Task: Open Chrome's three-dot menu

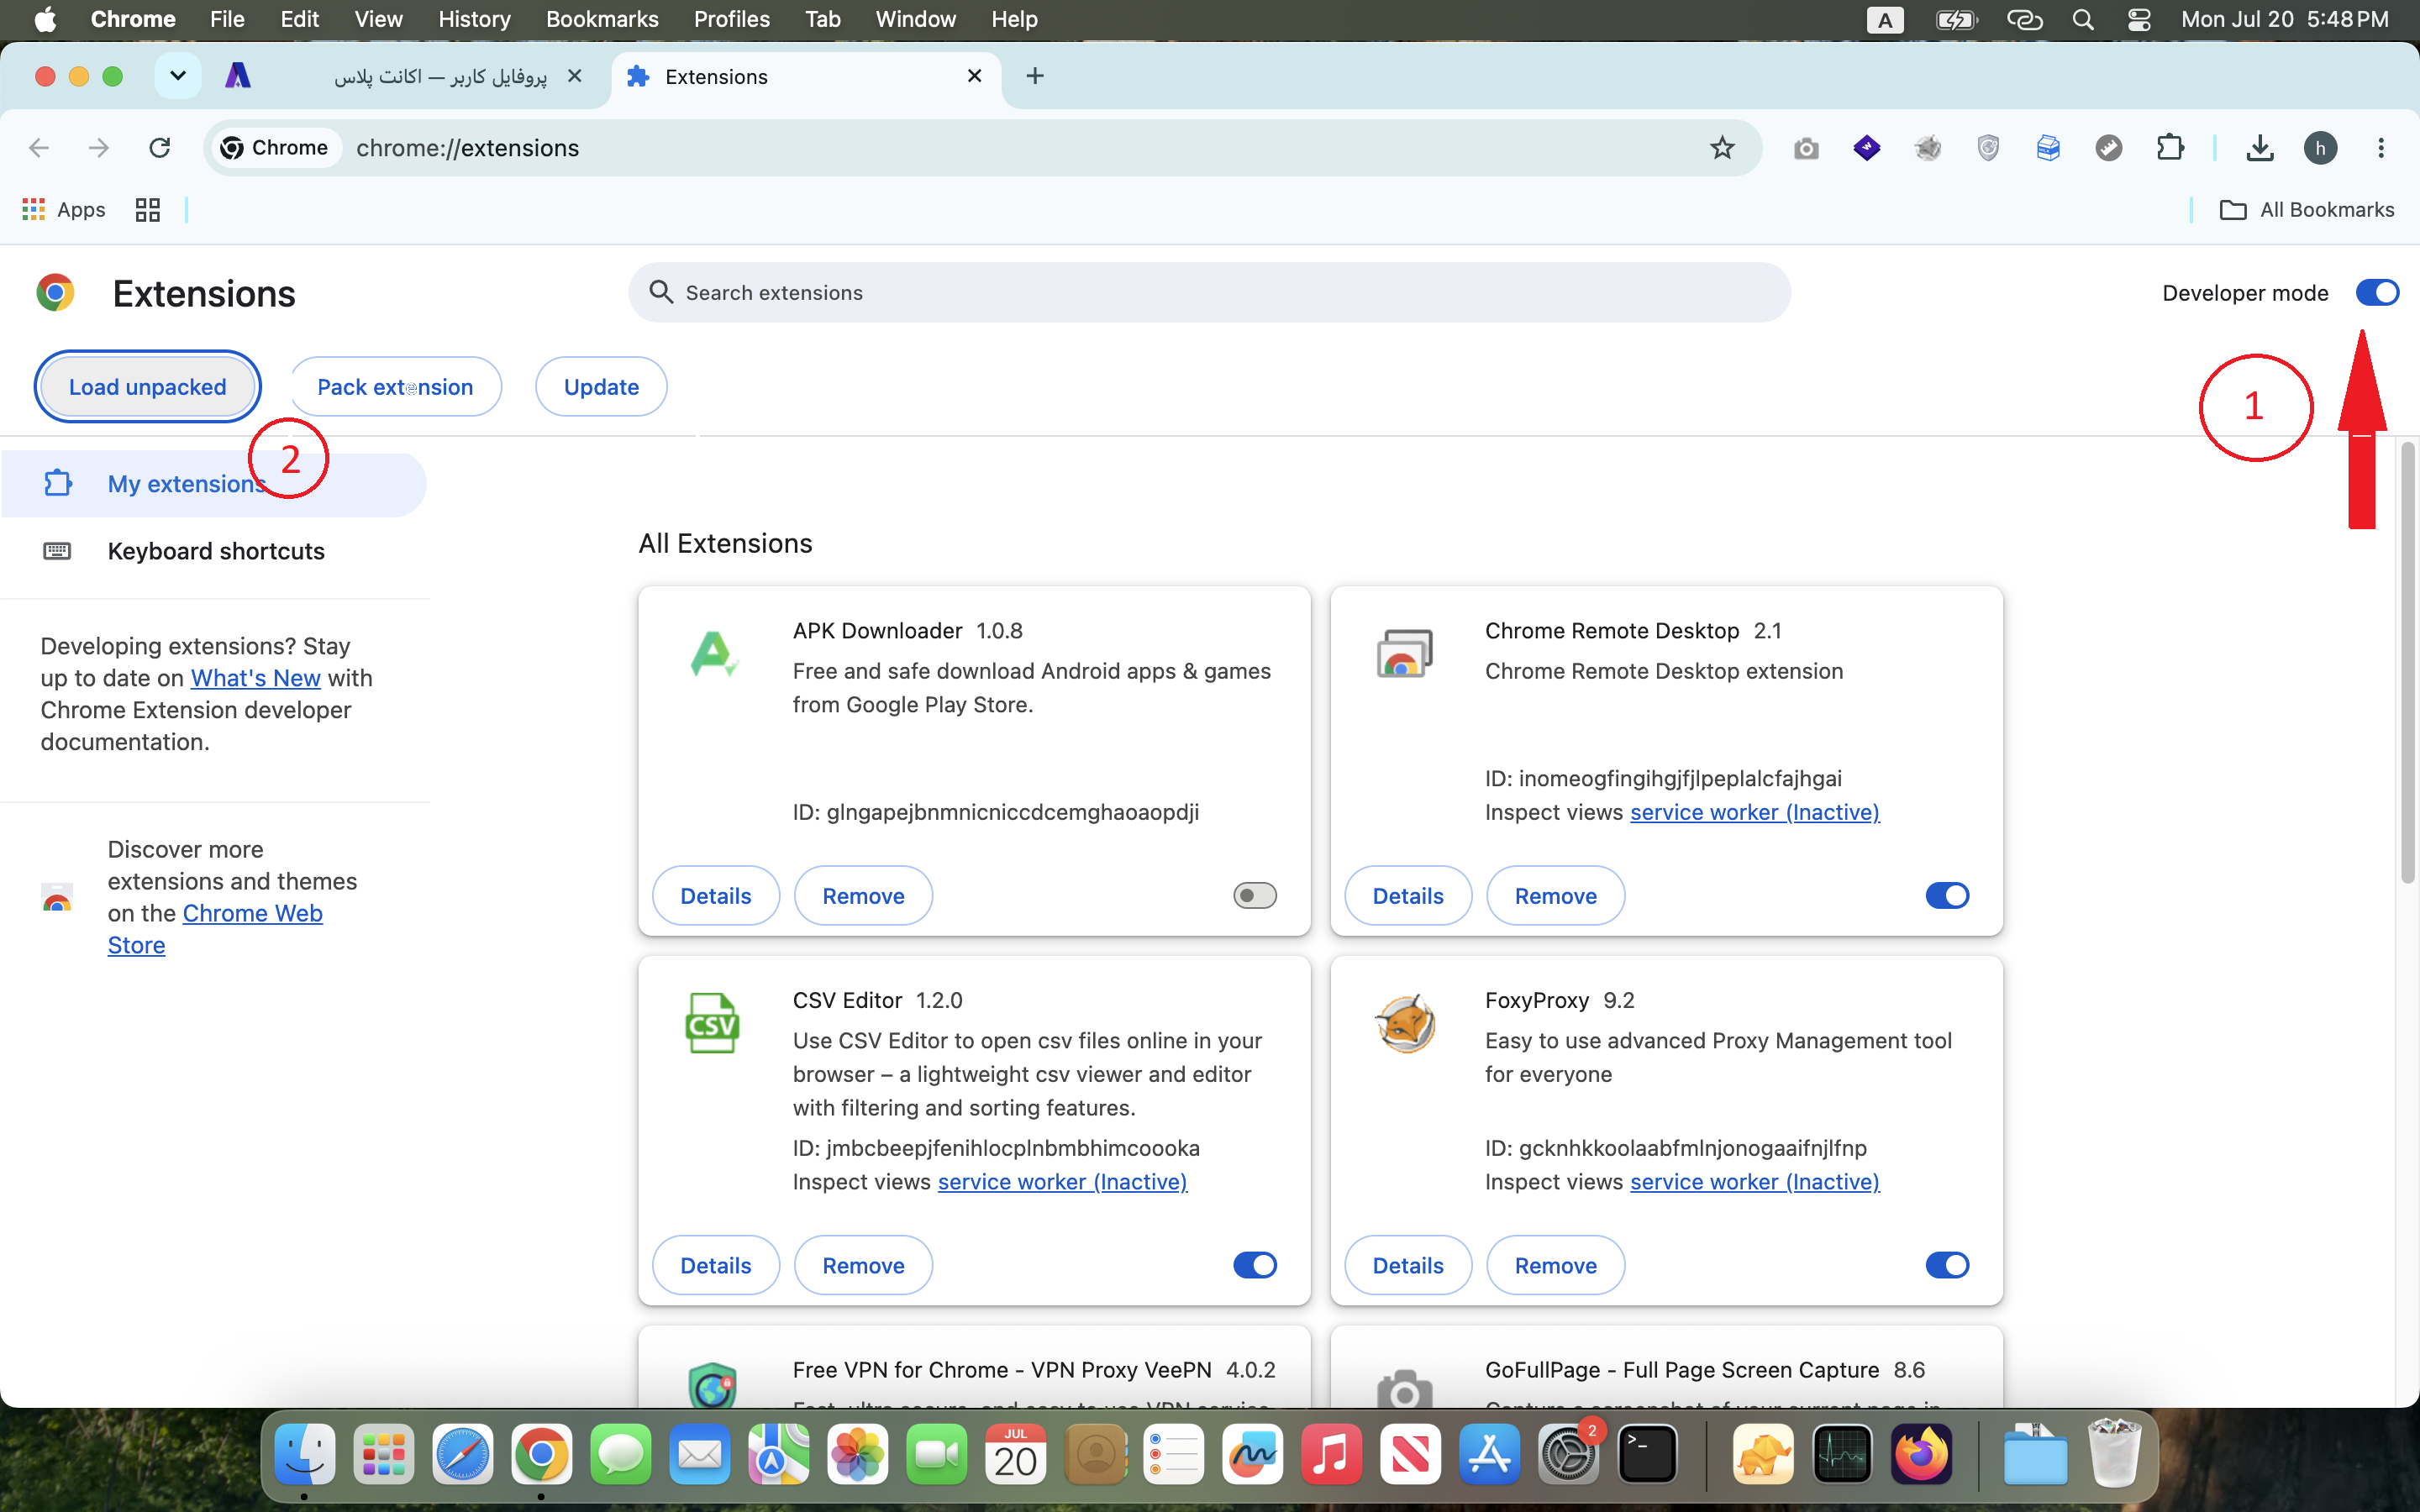Action: click(x=2381, y=149)
